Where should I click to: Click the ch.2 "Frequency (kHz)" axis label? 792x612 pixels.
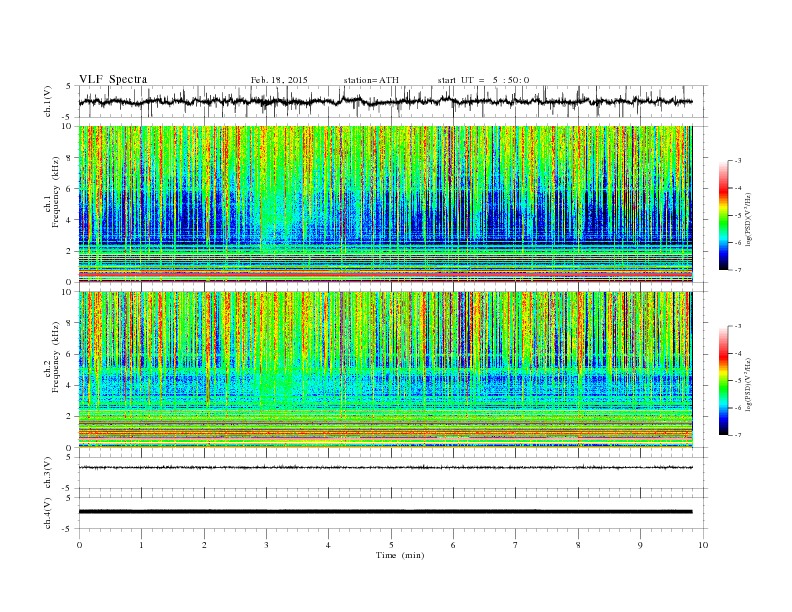click(x=55, y=357)
